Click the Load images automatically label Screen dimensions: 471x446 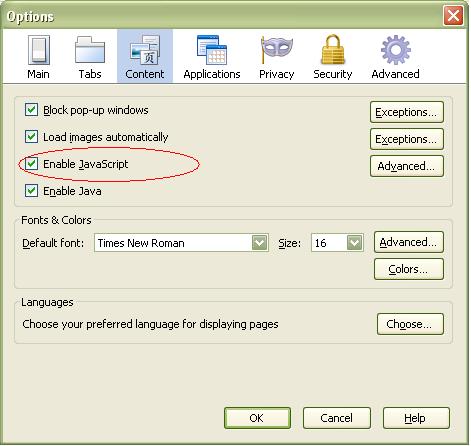105,137
